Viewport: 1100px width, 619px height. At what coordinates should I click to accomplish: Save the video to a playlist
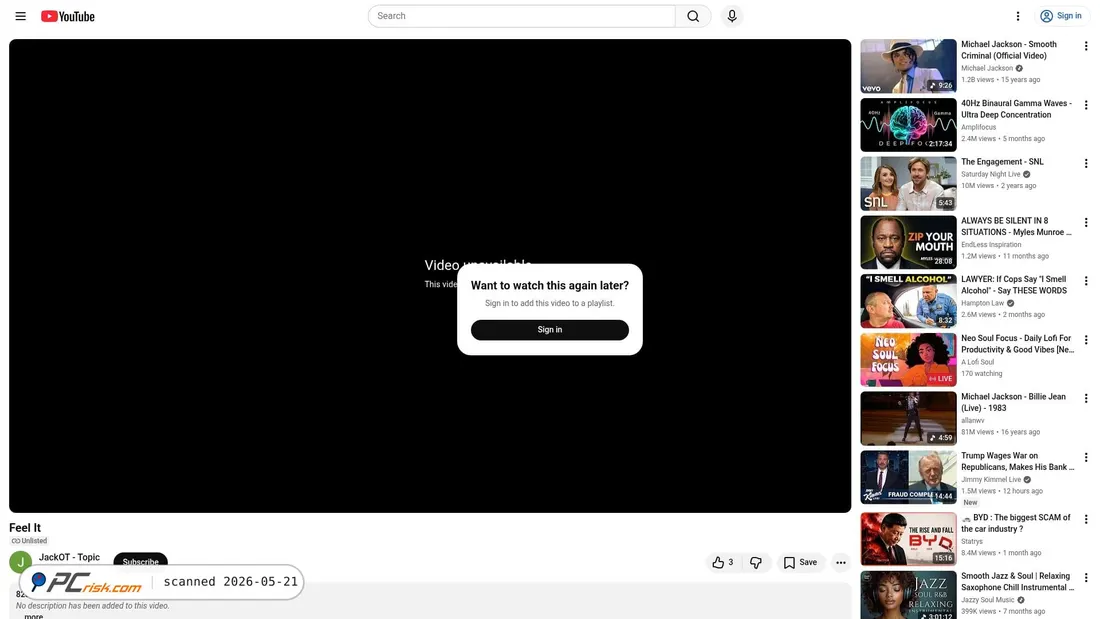click(x=800, y=562)
